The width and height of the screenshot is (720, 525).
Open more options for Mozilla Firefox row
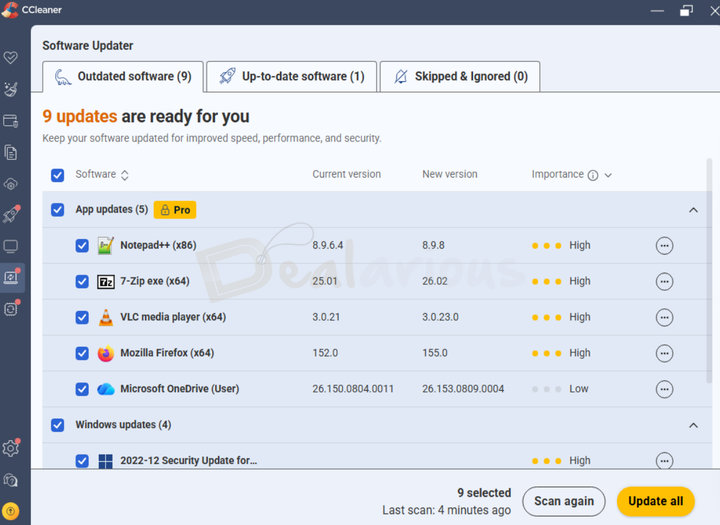coord(664,353)
